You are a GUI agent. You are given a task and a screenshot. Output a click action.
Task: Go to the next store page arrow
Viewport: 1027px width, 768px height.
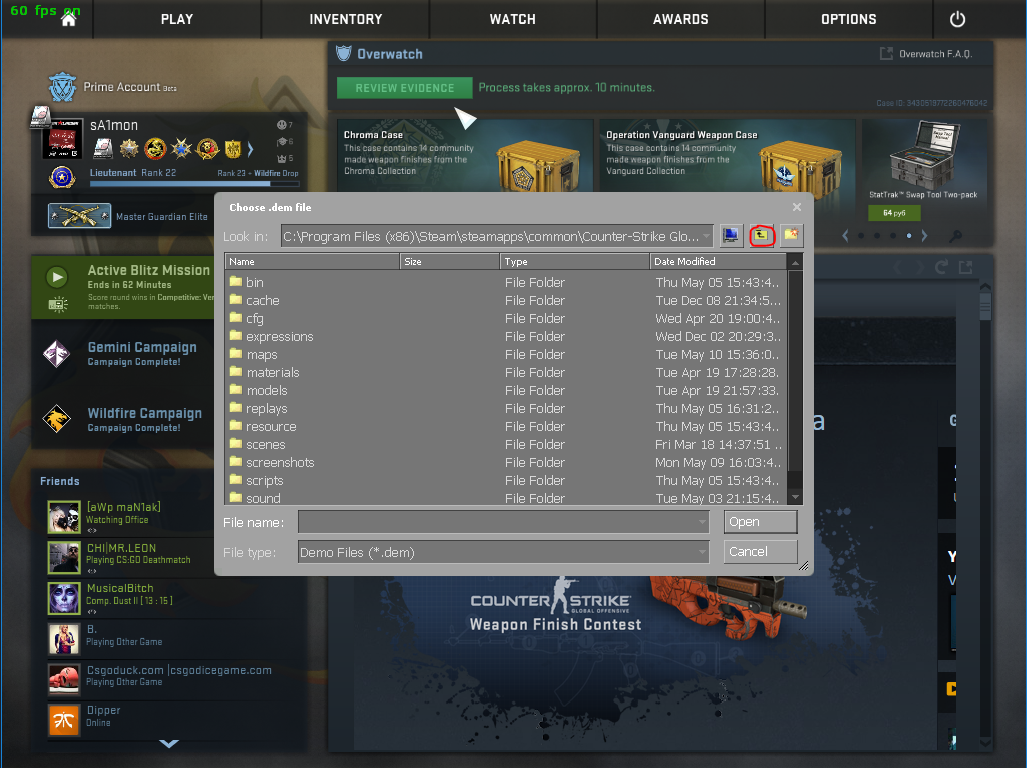(924, 236)
